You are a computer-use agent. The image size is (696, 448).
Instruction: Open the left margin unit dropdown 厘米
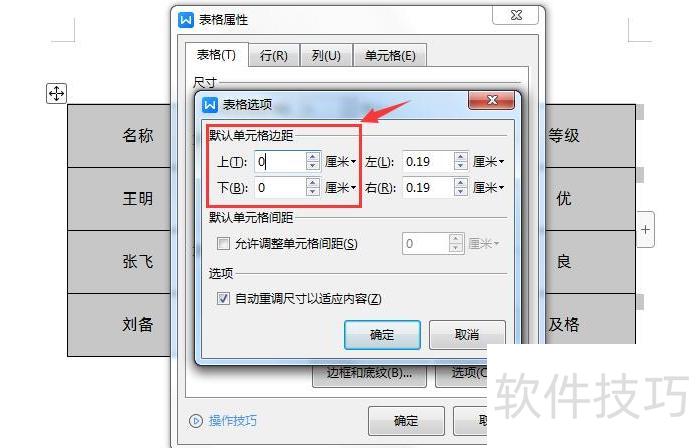[488, 162]
